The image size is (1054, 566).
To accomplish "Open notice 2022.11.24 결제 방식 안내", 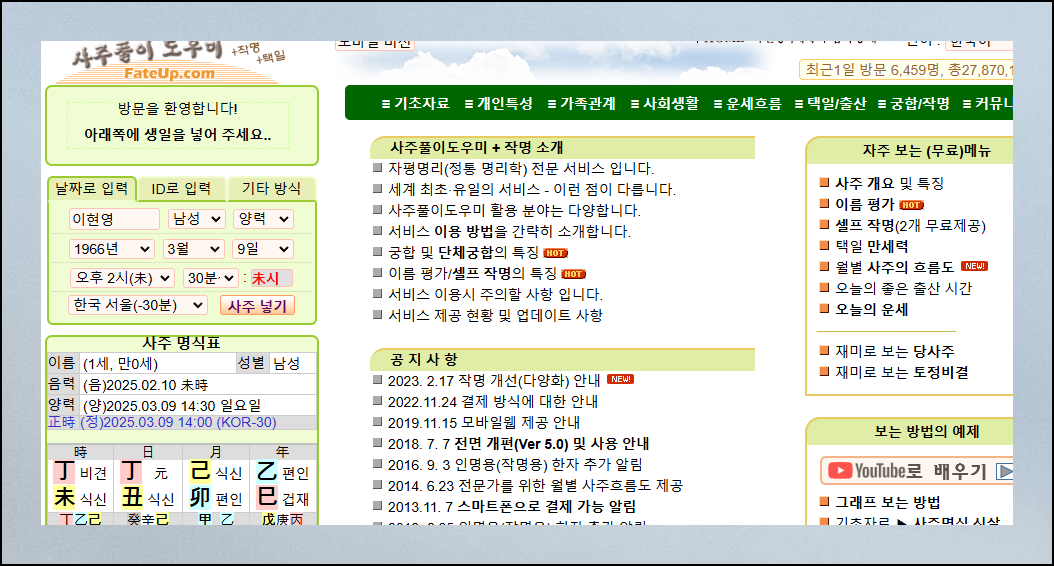I will 493,401.
